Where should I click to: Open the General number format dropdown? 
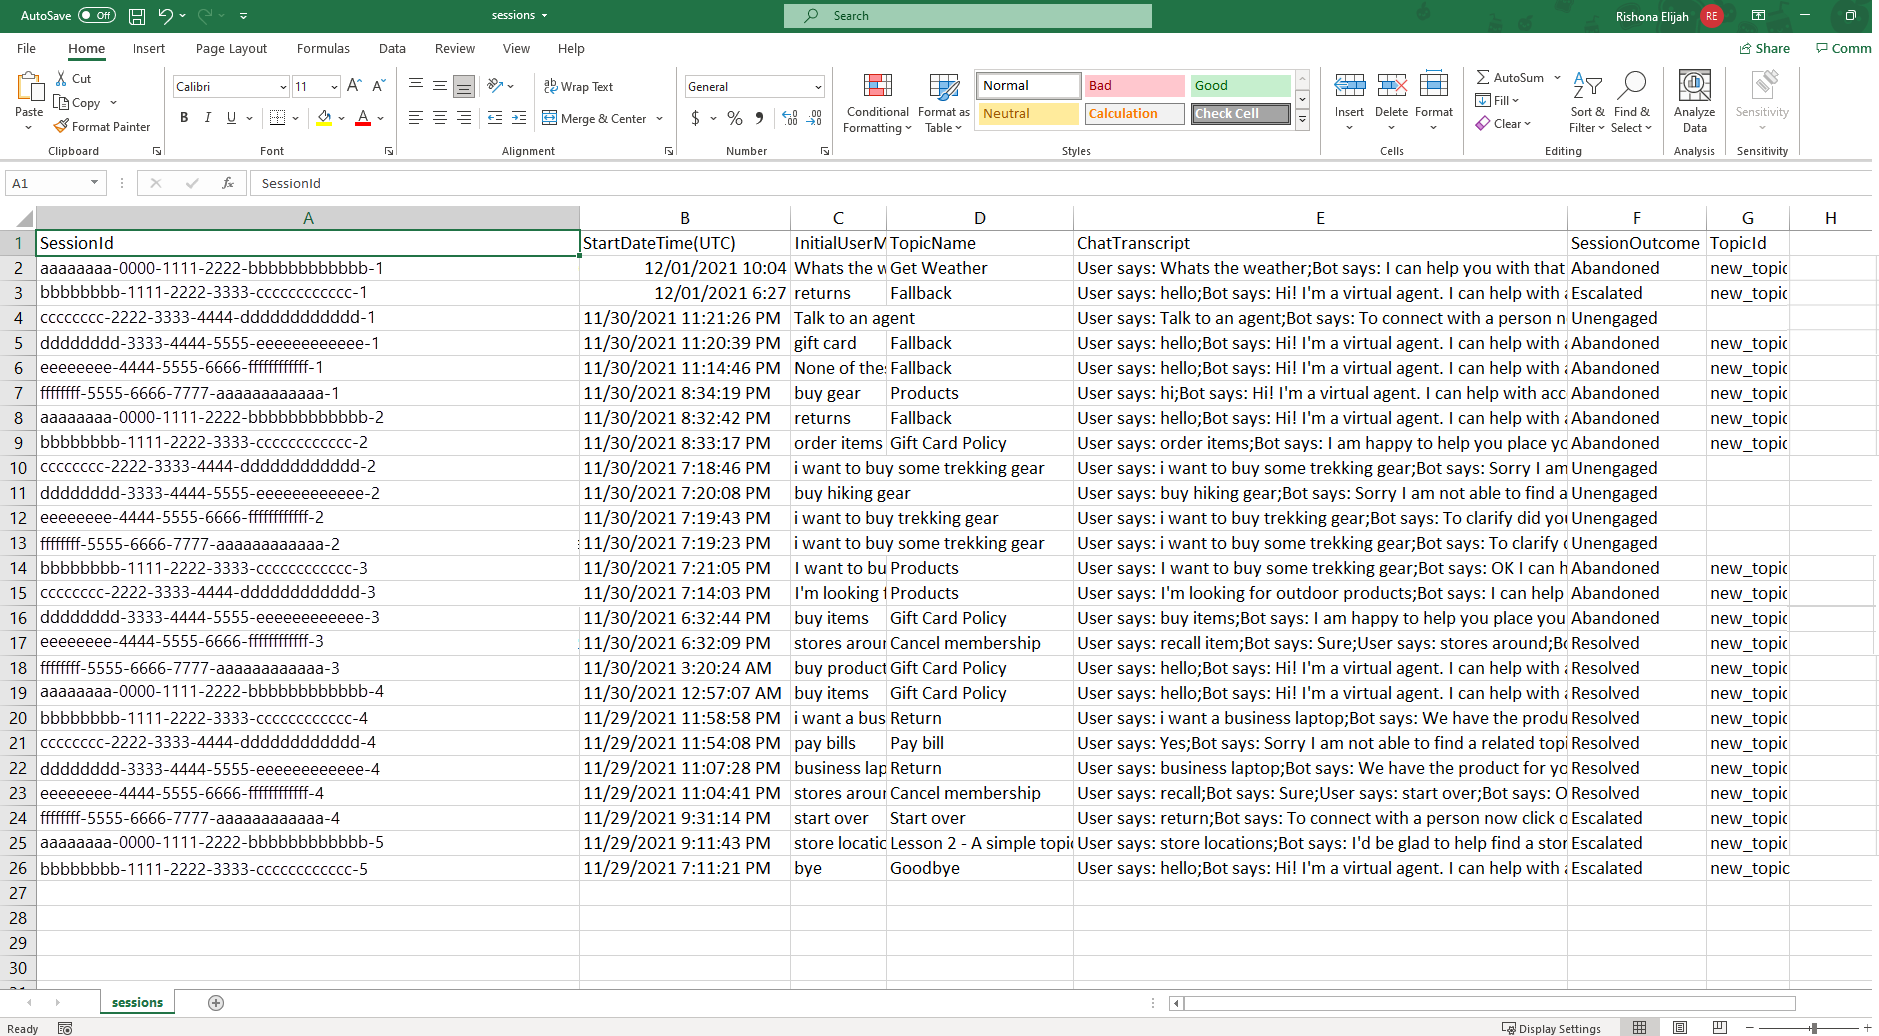coord(818,87)
